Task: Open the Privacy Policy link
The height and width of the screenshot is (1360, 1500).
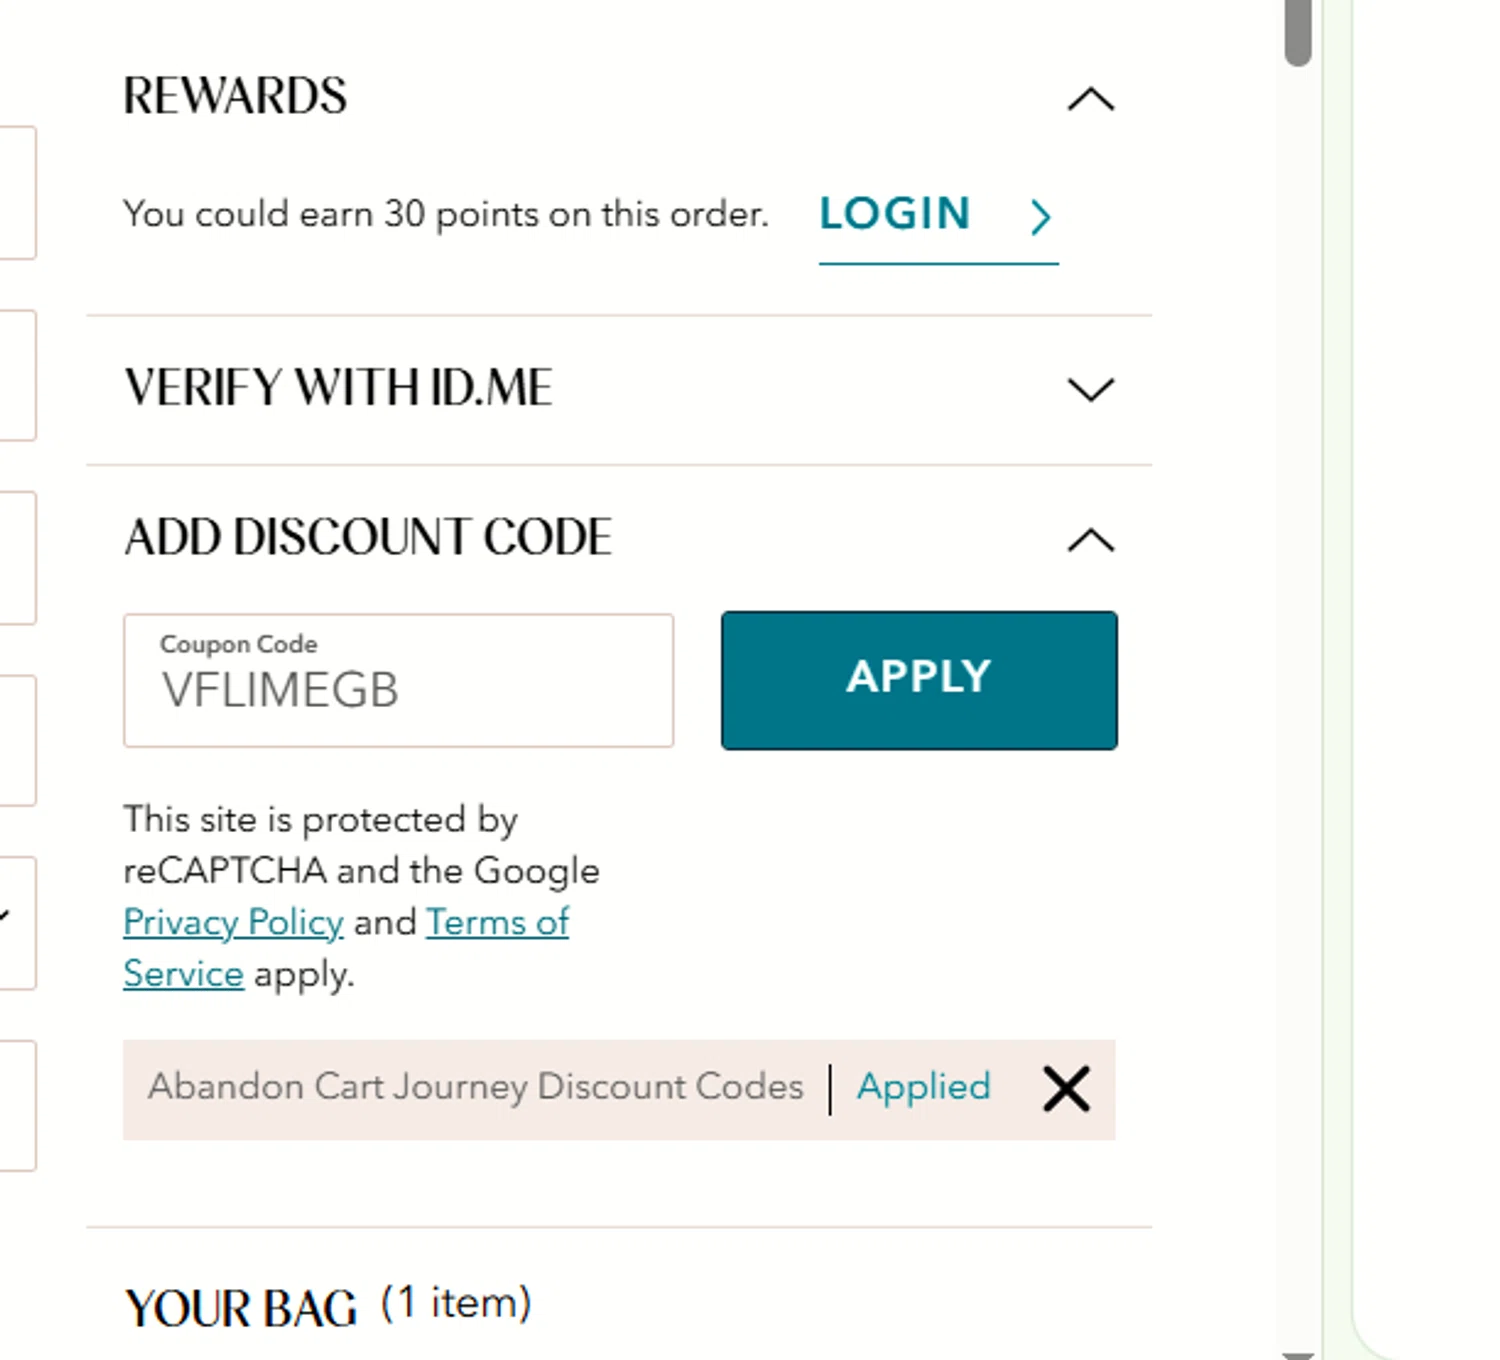Action: click(x=233, y=922)
